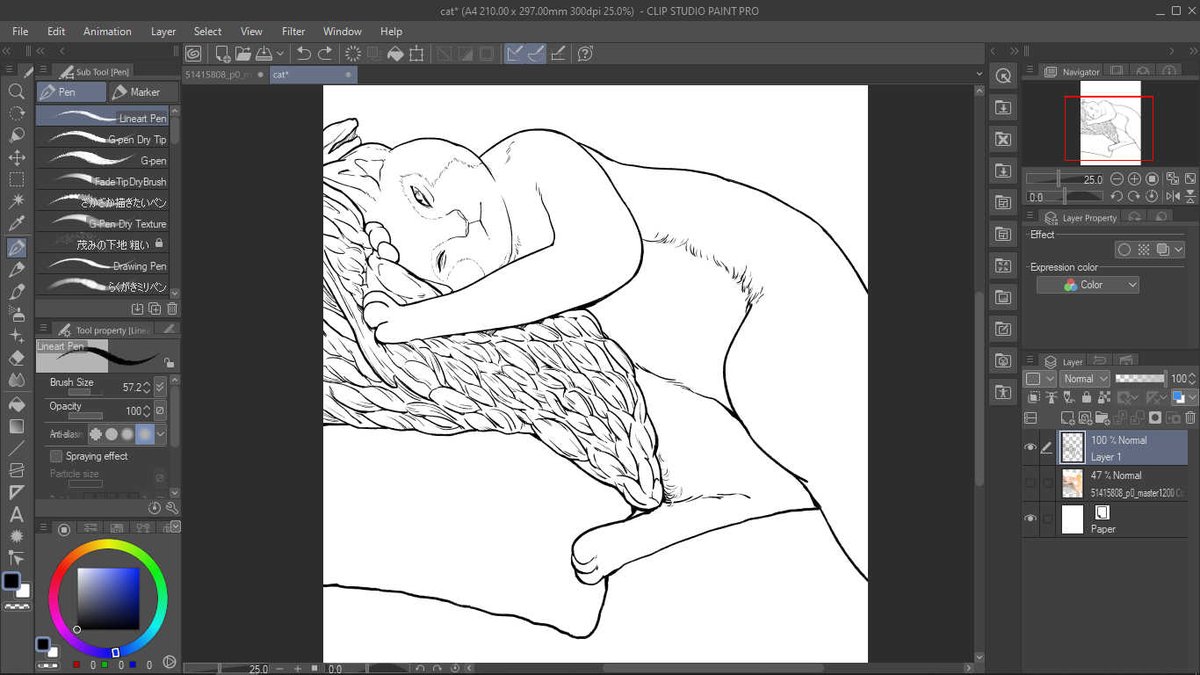
Task: Adjust the layer opacity slider
Action: coord(1140,379)
